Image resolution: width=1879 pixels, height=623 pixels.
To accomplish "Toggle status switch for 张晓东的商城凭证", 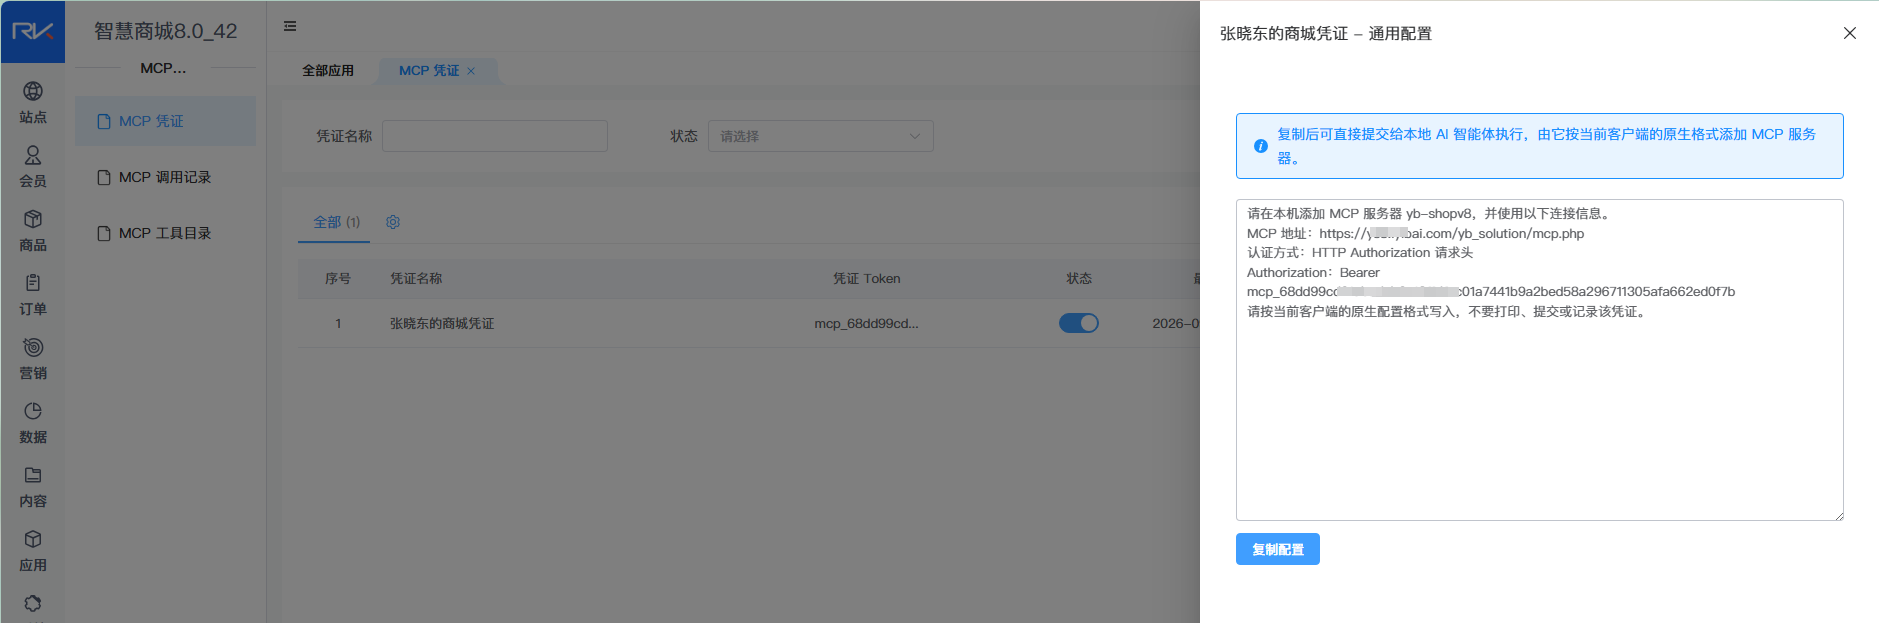I will pos(1079,323).
